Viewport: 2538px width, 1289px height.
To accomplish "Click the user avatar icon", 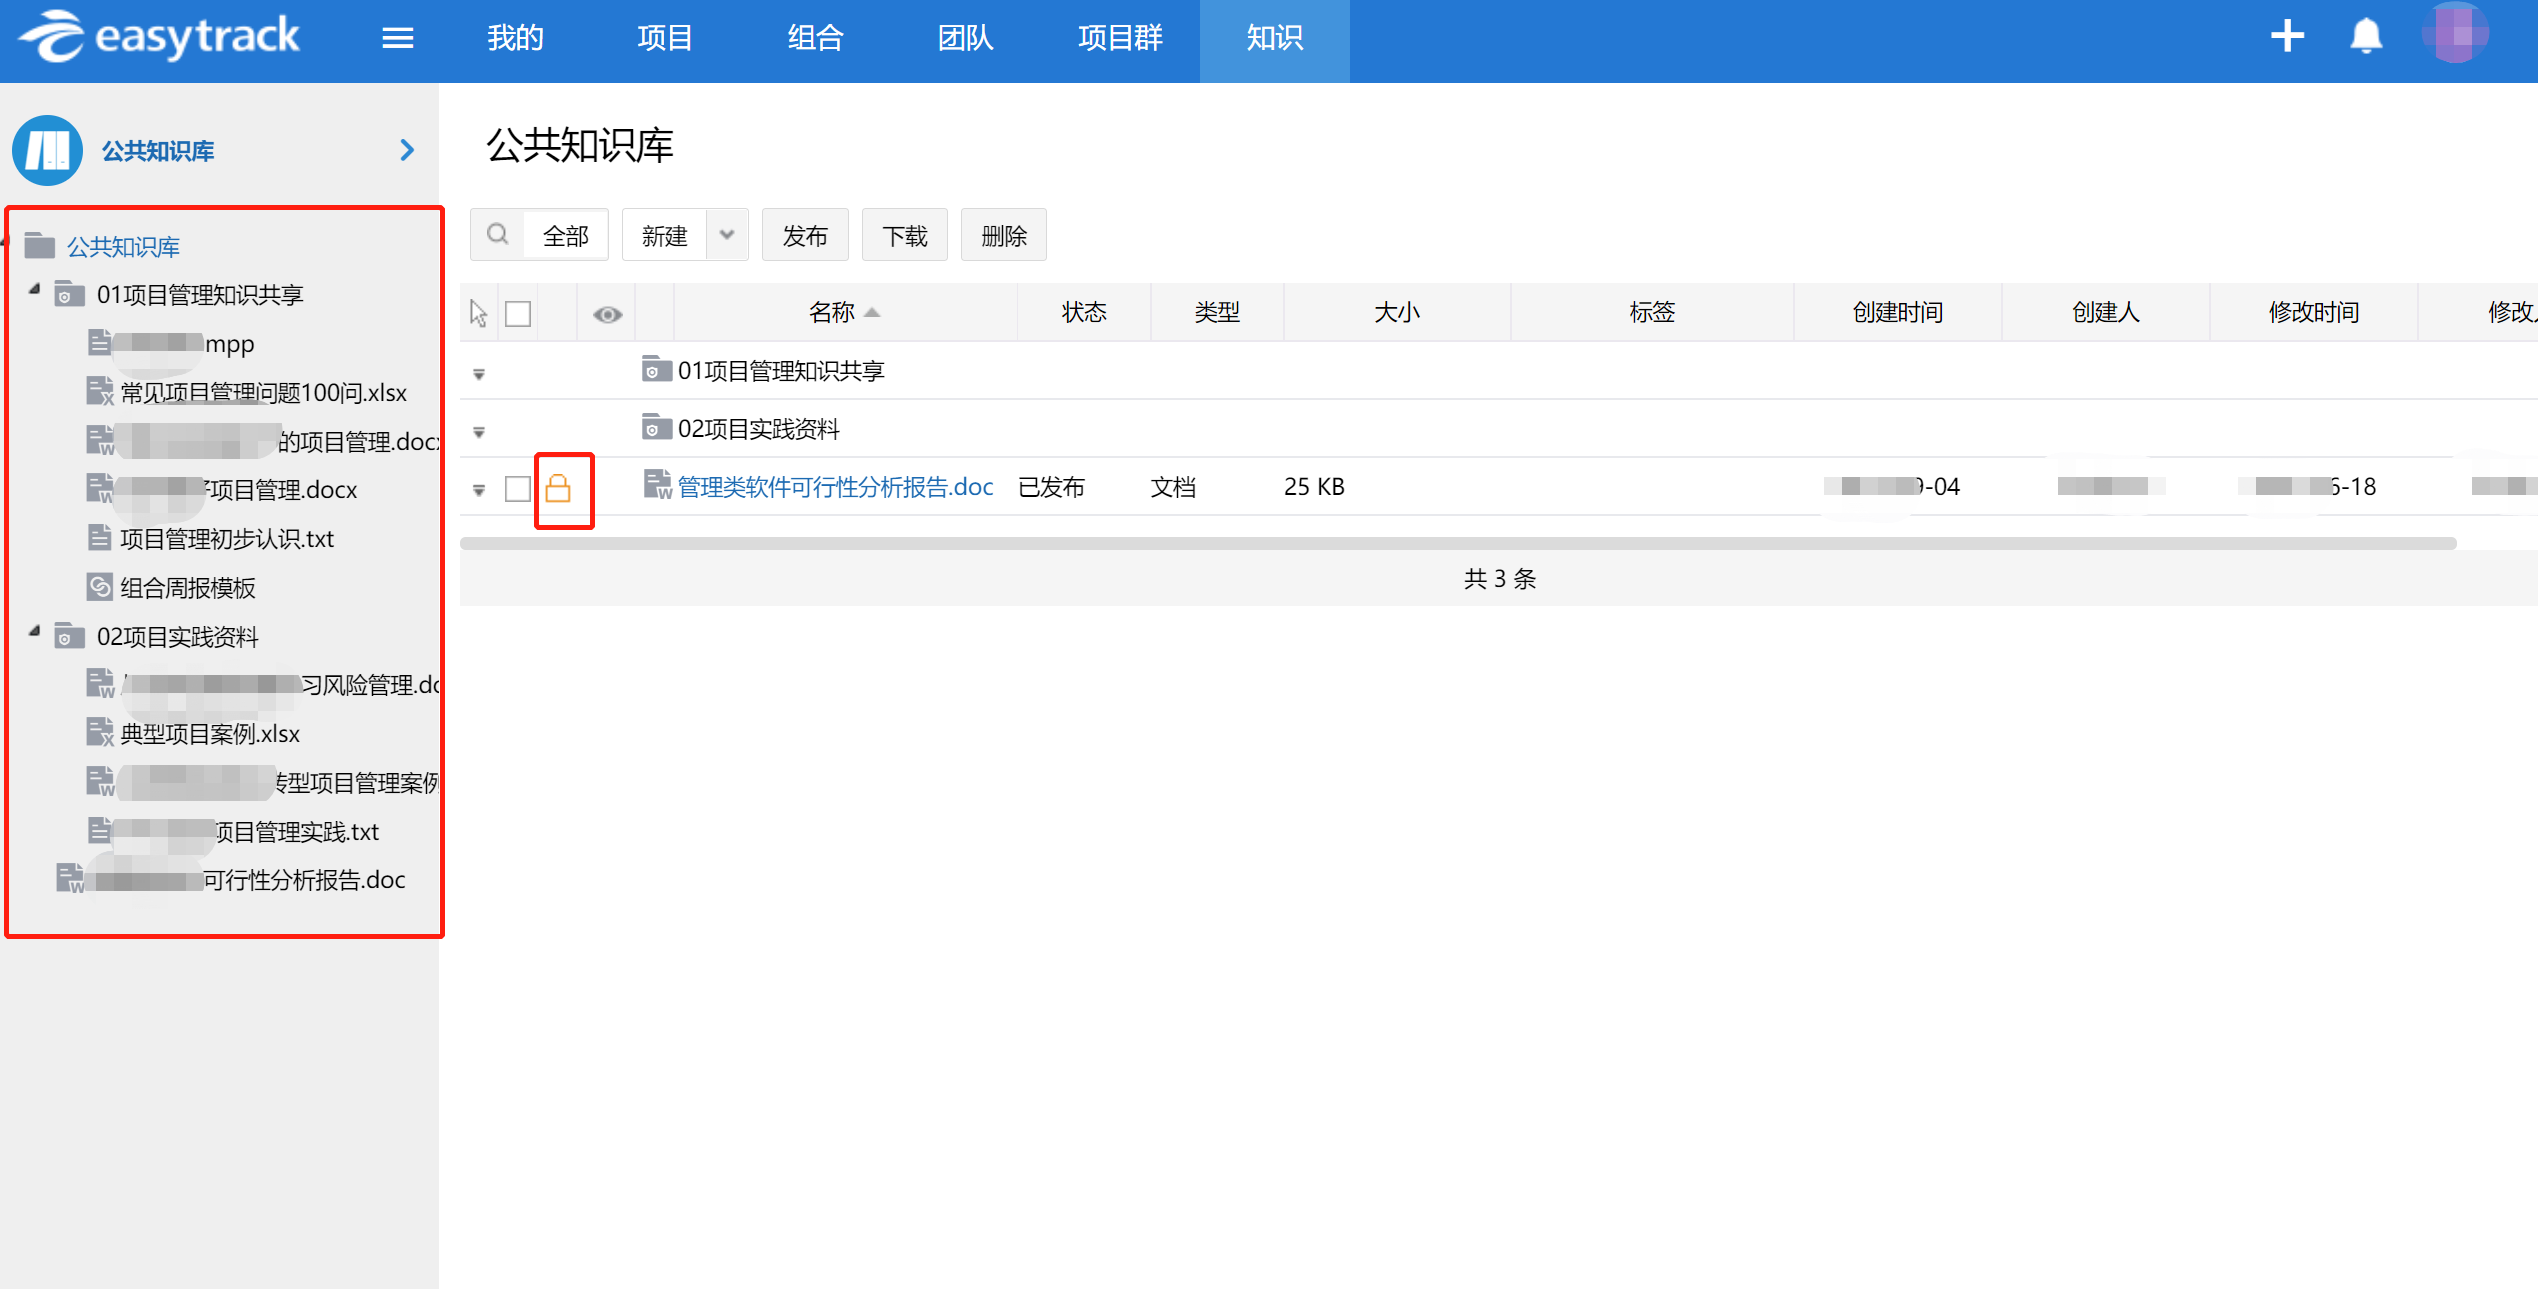I will coord(2455,35).
